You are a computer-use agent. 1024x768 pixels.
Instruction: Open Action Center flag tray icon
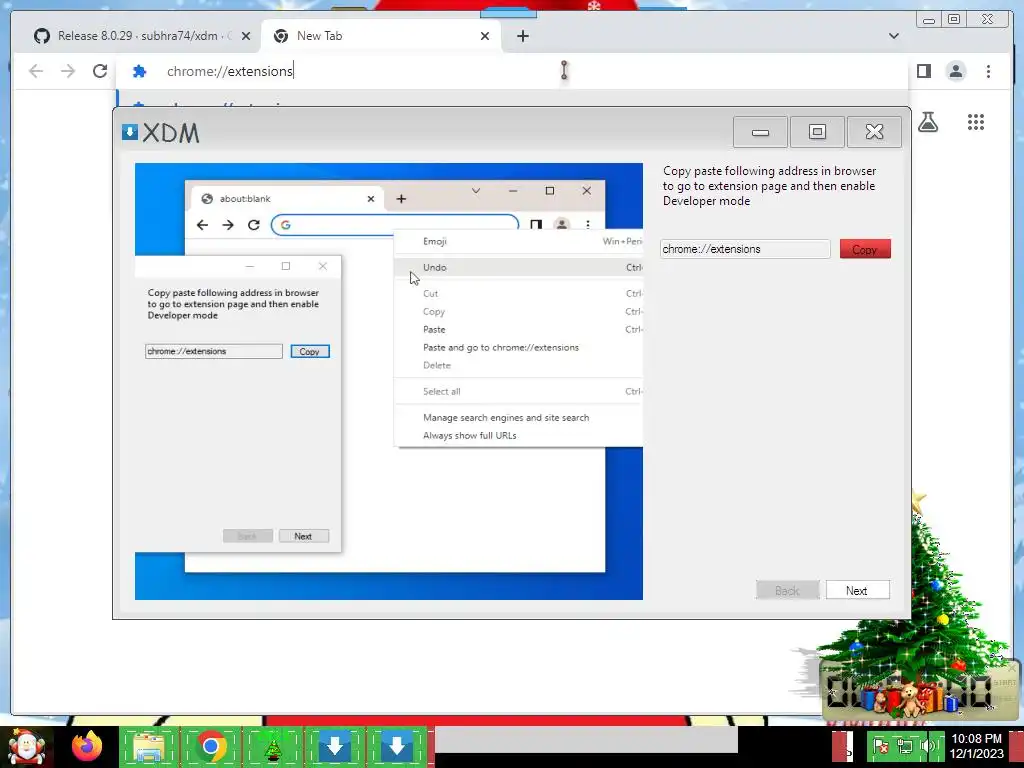click(880, 746)
